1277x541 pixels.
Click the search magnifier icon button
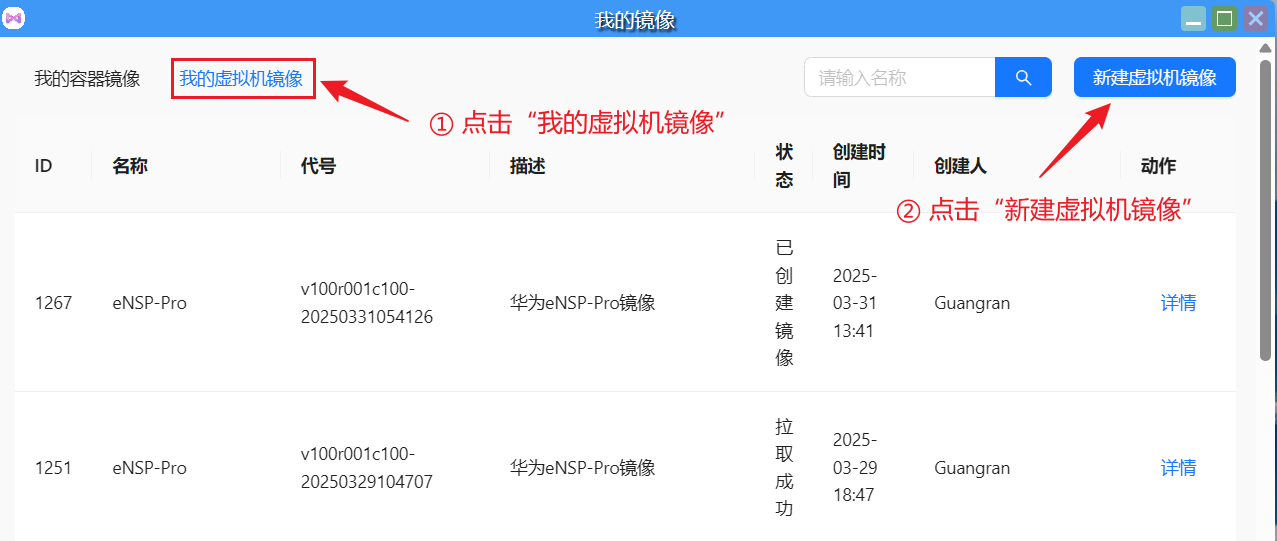pyautogui.click(x=1023, y=77)
